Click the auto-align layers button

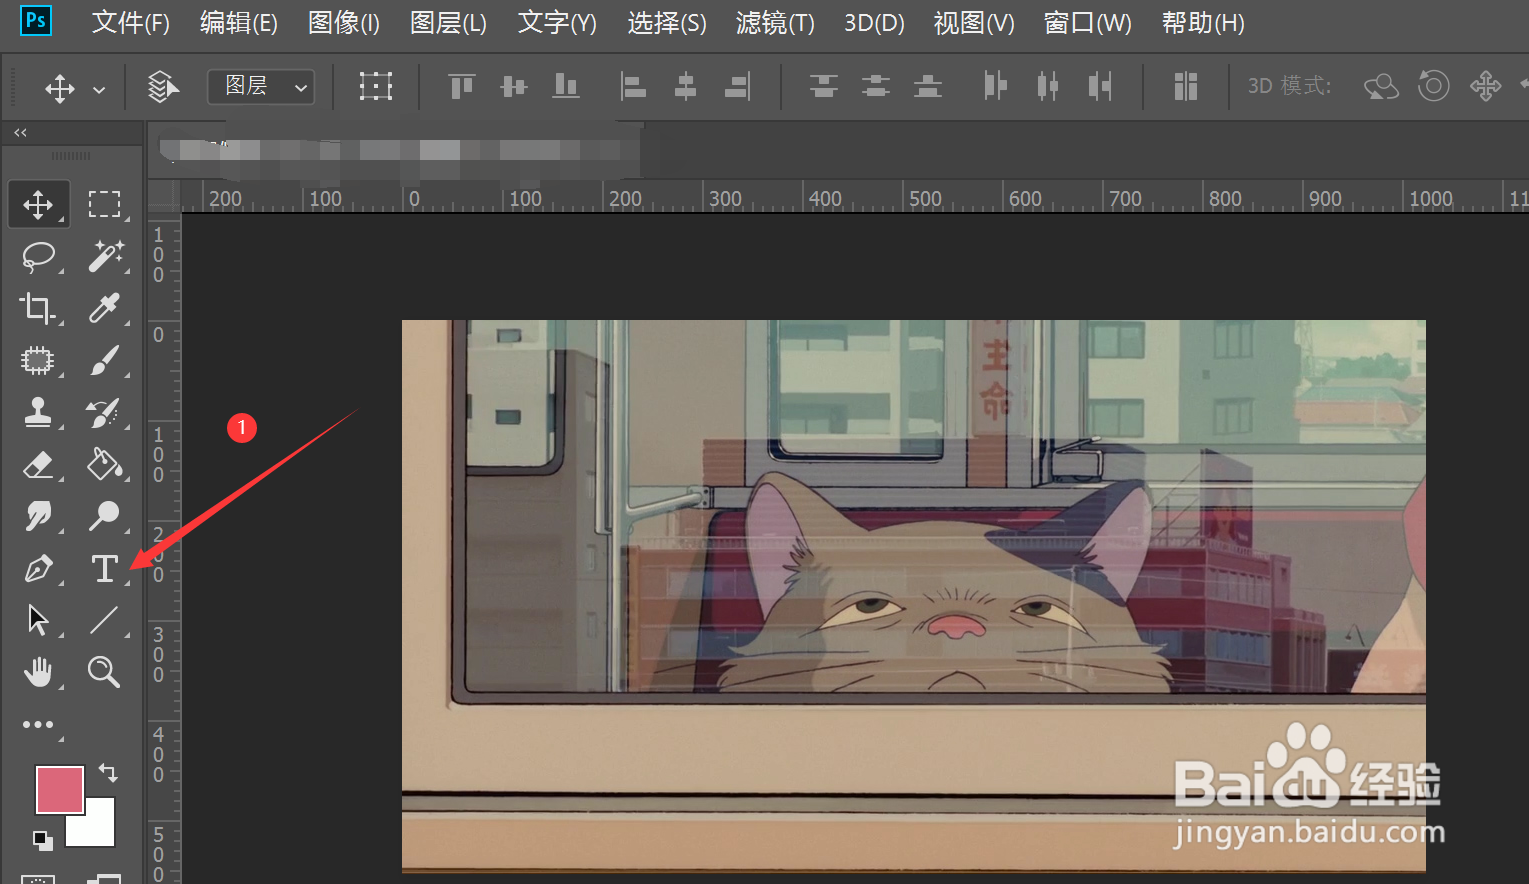coord(1186,87)
